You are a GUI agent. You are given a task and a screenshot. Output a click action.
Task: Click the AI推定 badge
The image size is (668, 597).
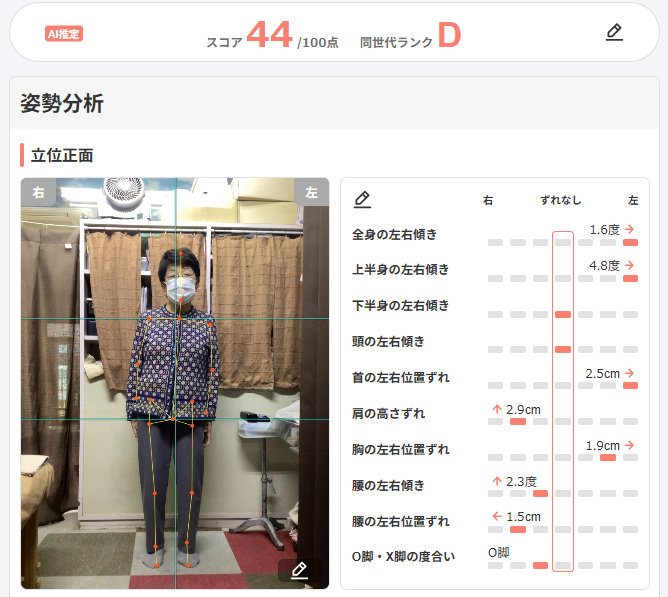(64, 34)
